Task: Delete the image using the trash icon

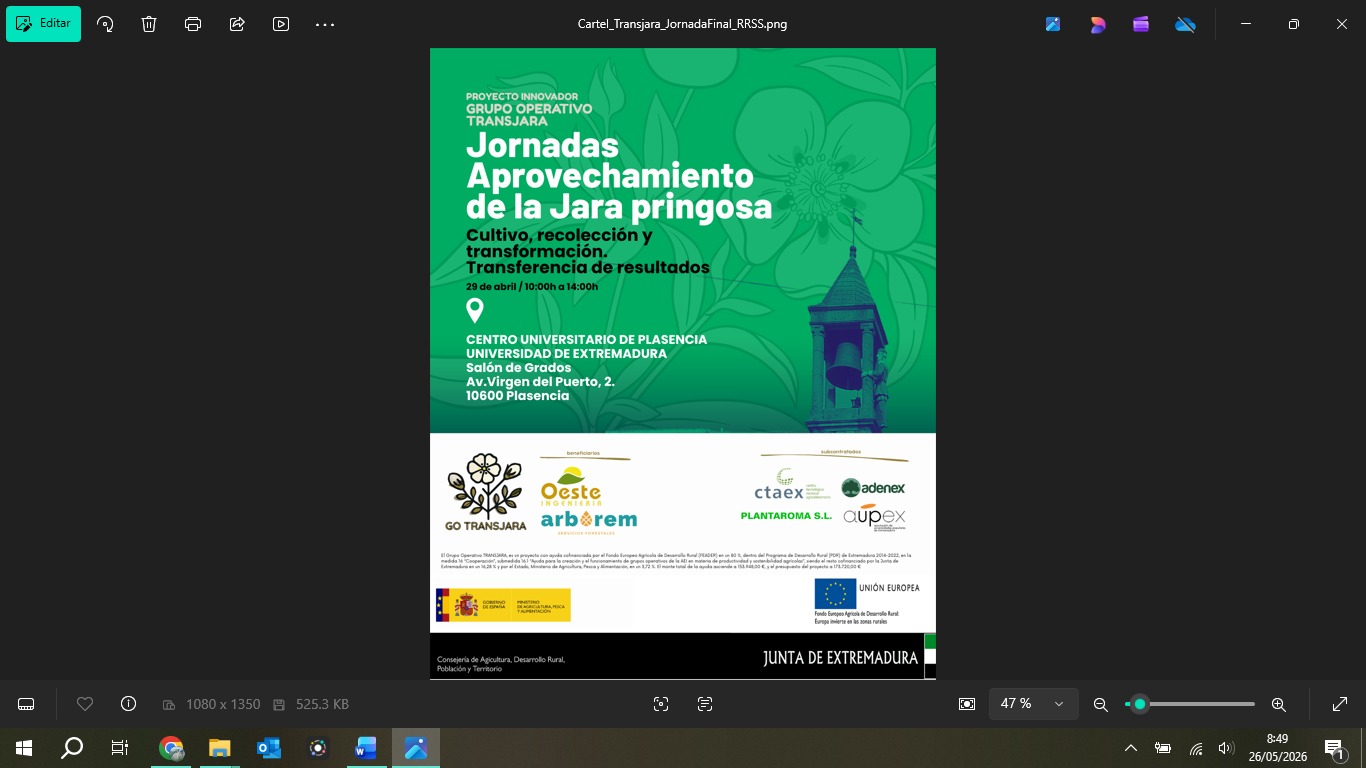Action: [x=149, y=24]
